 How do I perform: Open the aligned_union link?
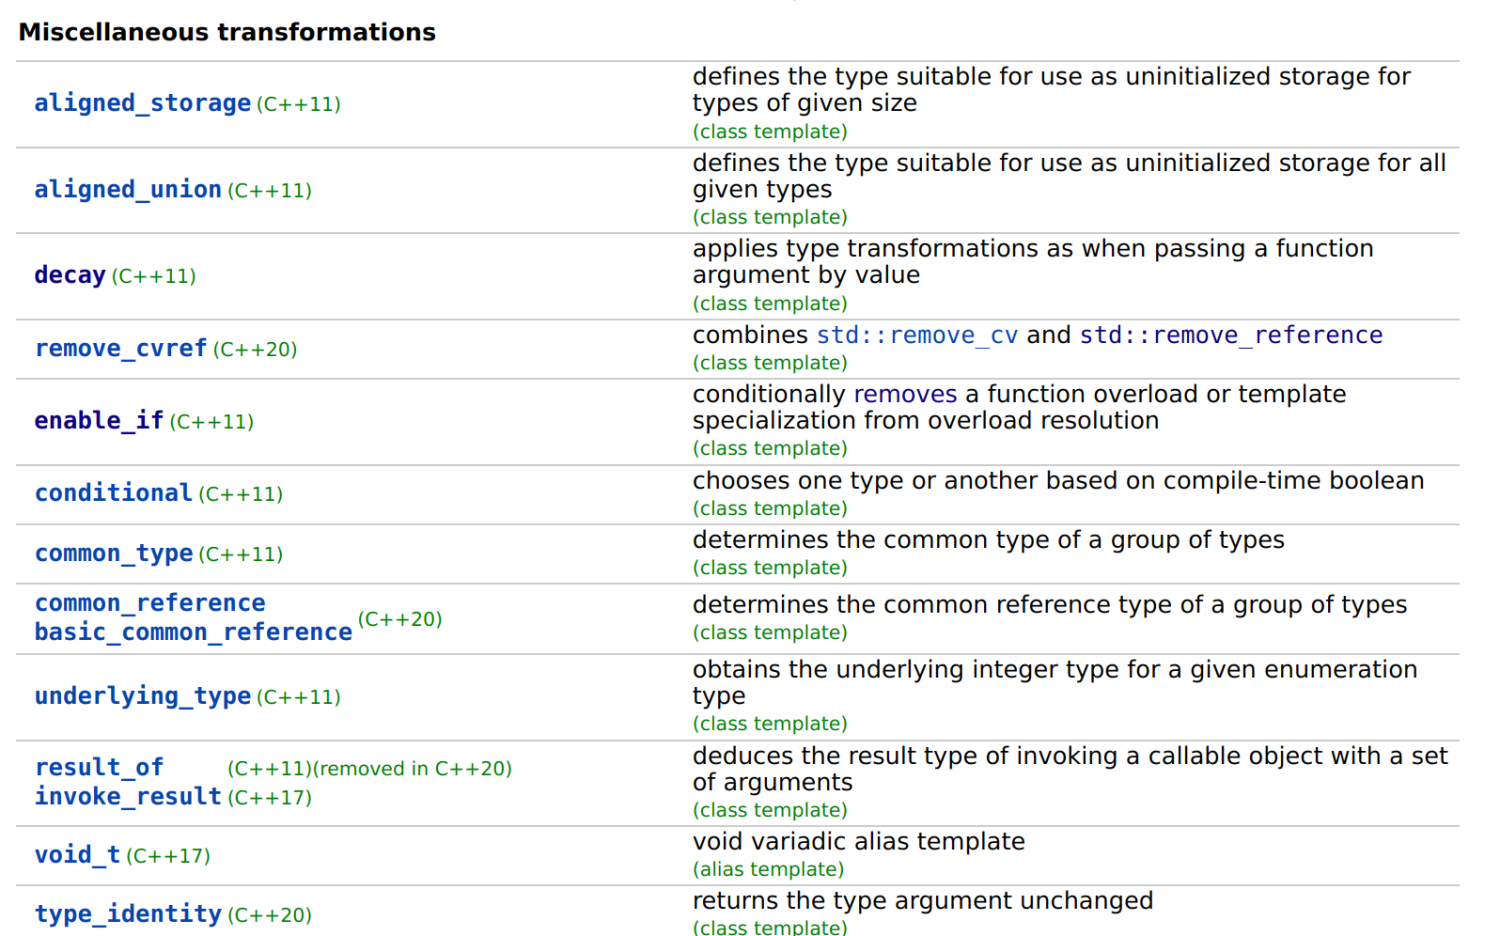click(x=128, y=189)
